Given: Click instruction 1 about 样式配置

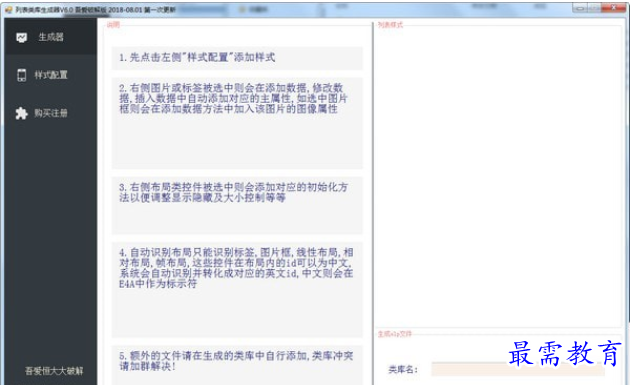Looking at the screenshot, I should 237,57.
